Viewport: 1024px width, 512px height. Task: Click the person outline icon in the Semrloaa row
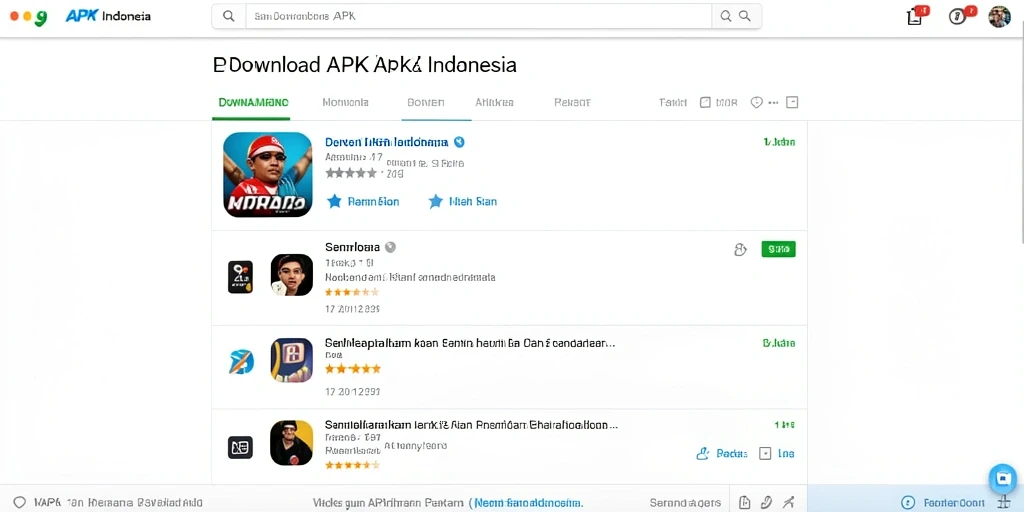click(x=740, y=249)
